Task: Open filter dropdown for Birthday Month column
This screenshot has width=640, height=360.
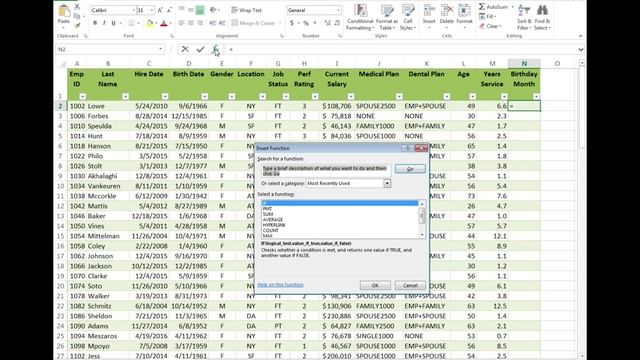Action: (x=536, y=96)
